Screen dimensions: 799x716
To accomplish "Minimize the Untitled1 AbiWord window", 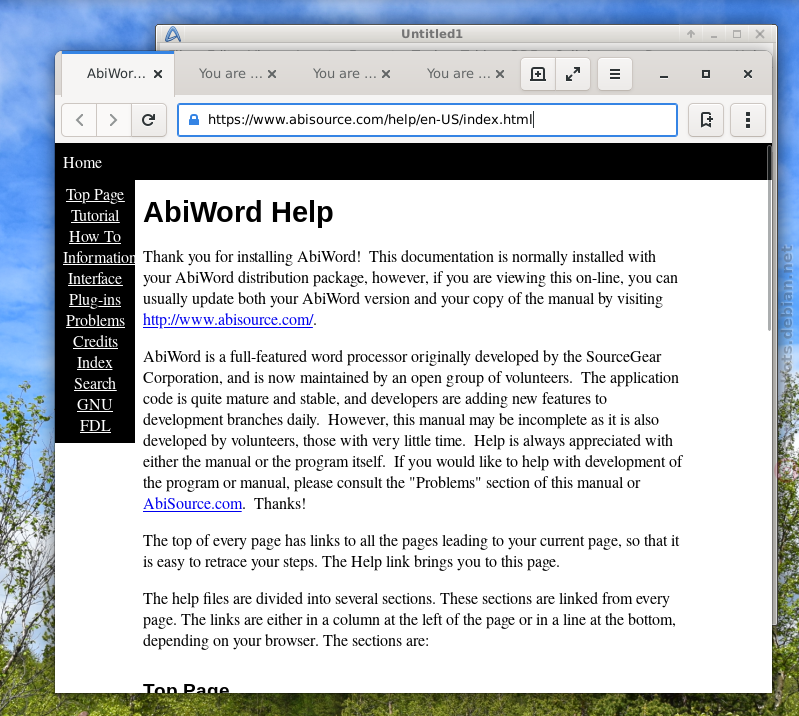I will (x=714, y=34).
